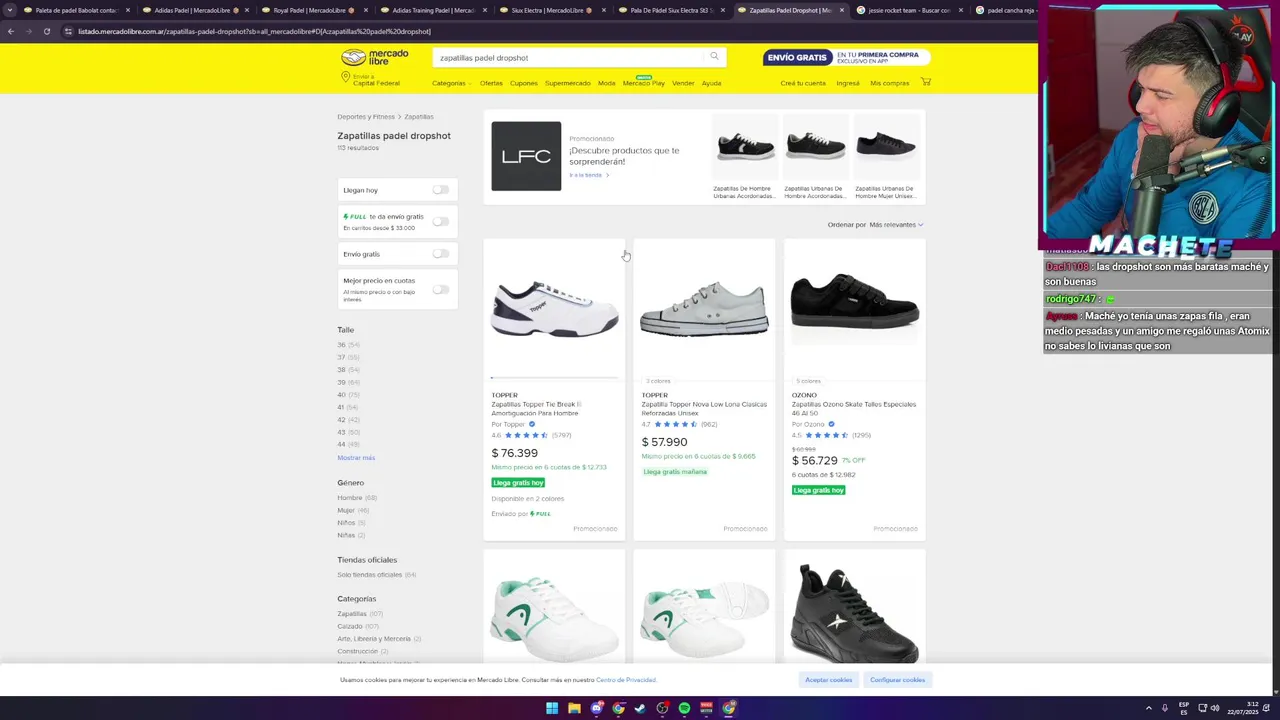Close the Adidas Padel tab

coord(247,10)
